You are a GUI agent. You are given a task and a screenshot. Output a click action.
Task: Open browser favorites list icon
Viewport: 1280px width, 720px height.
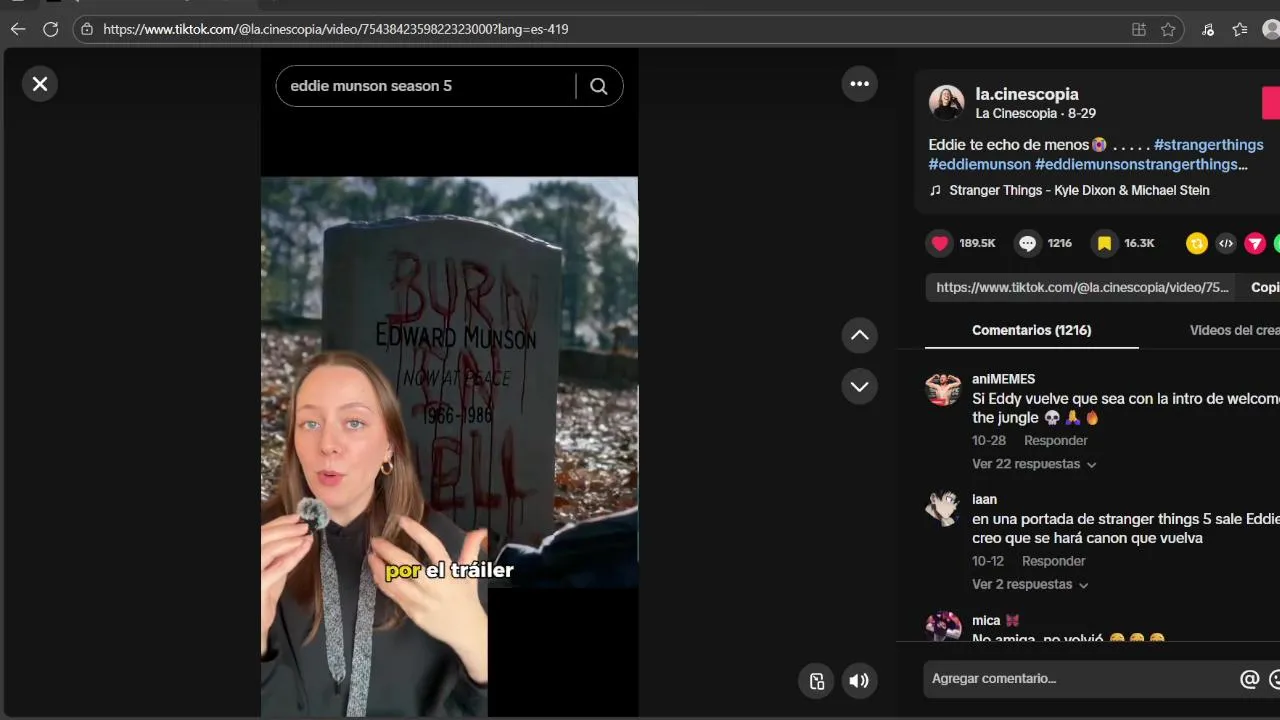[x=1240, y=29]
